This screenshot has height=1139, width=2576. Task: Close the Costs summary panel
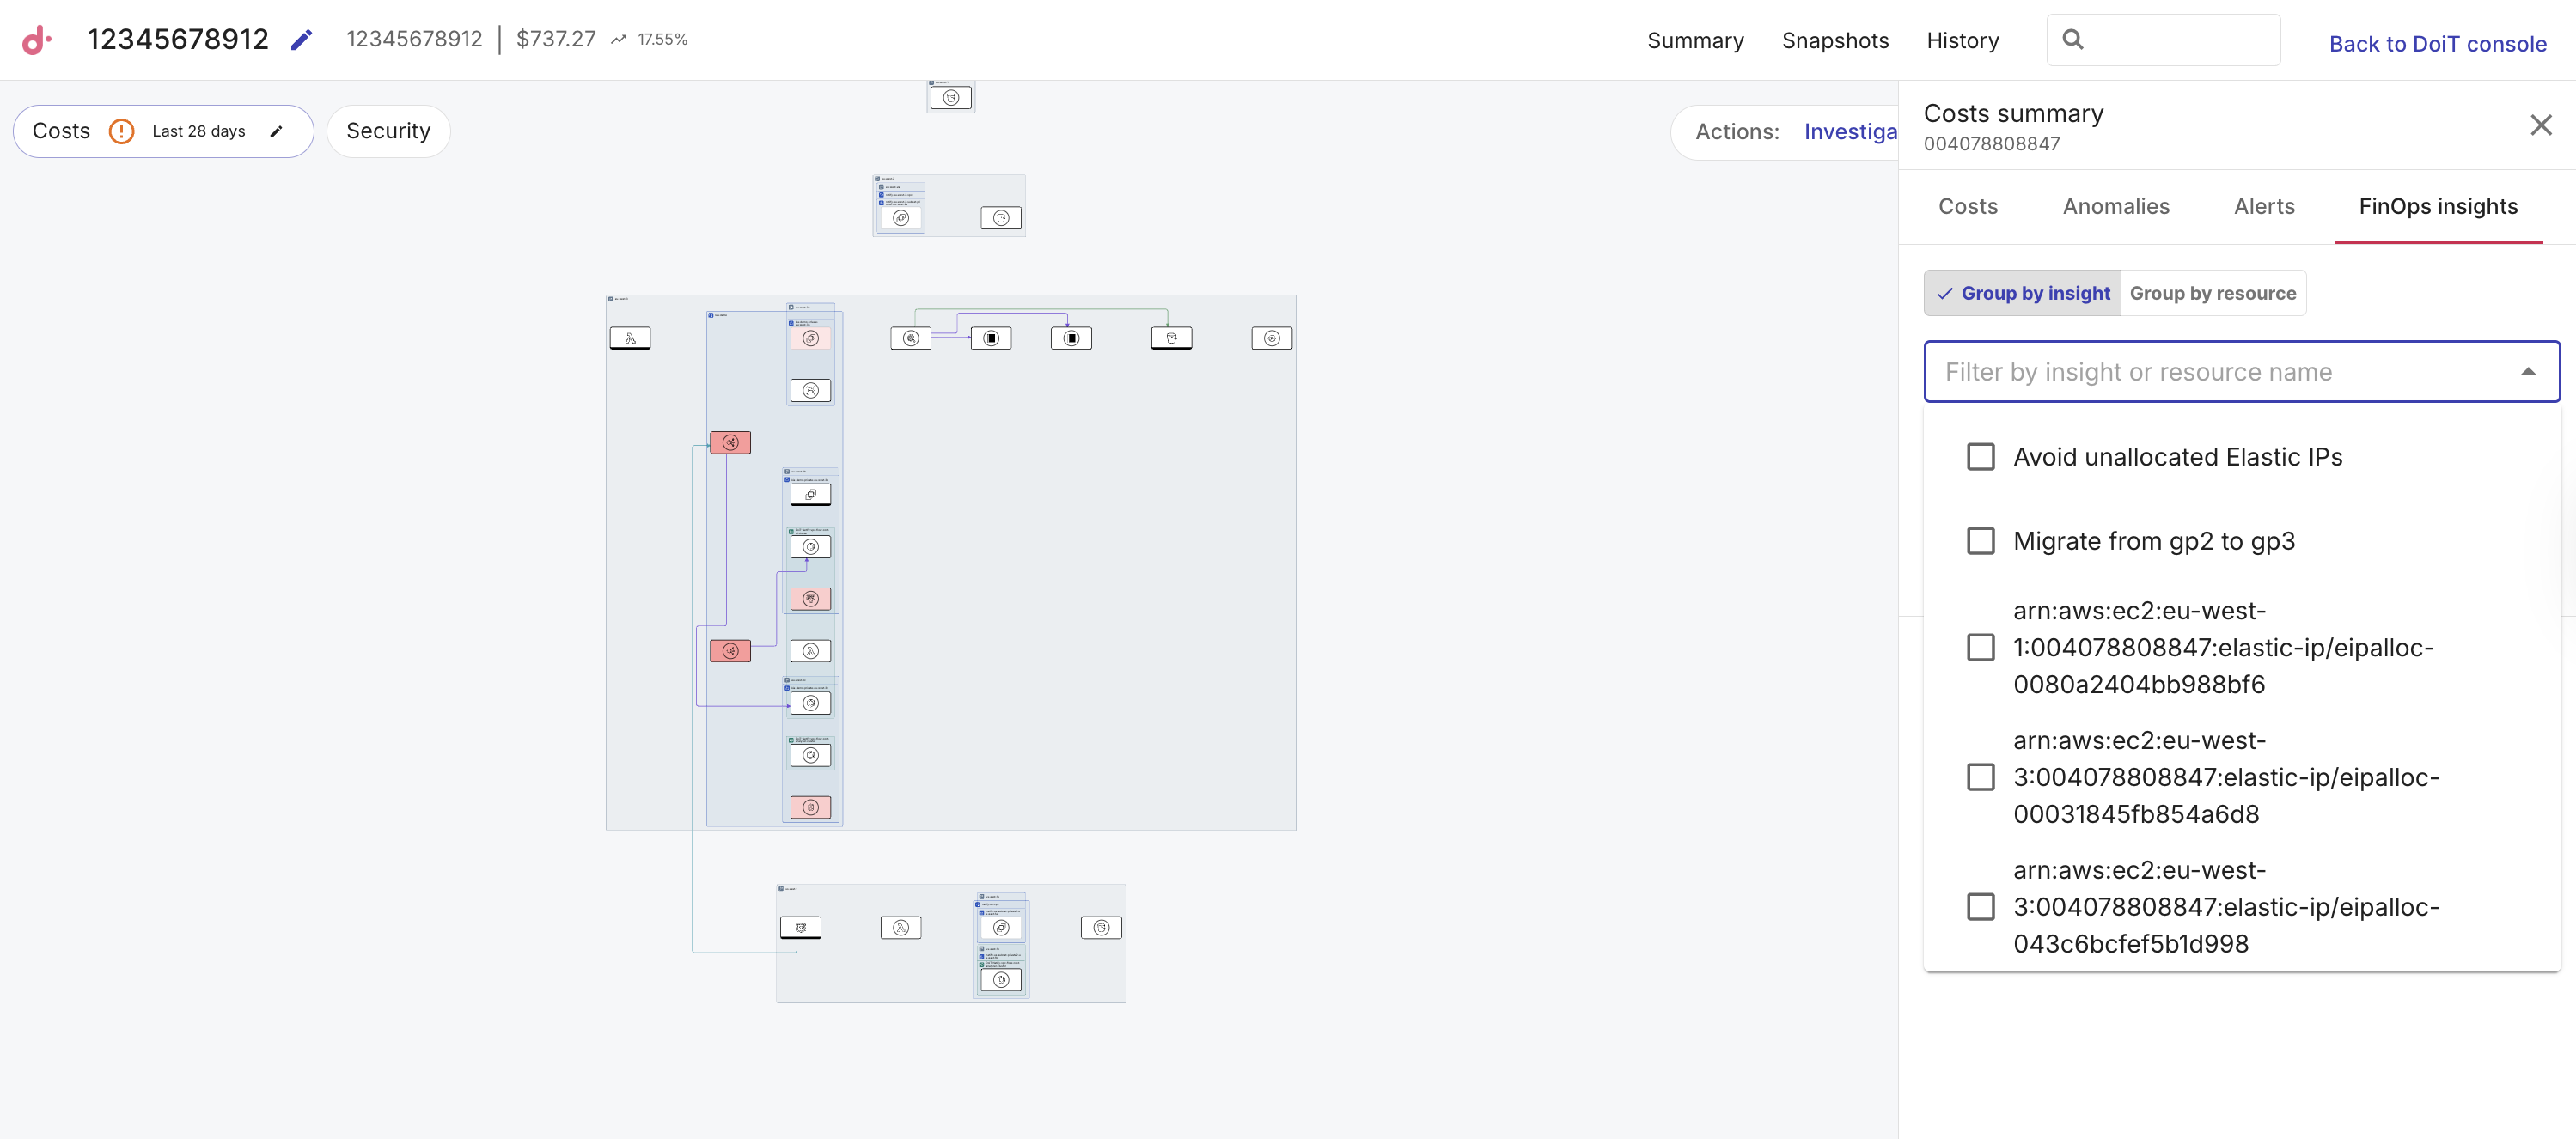tap(2541, 125)
